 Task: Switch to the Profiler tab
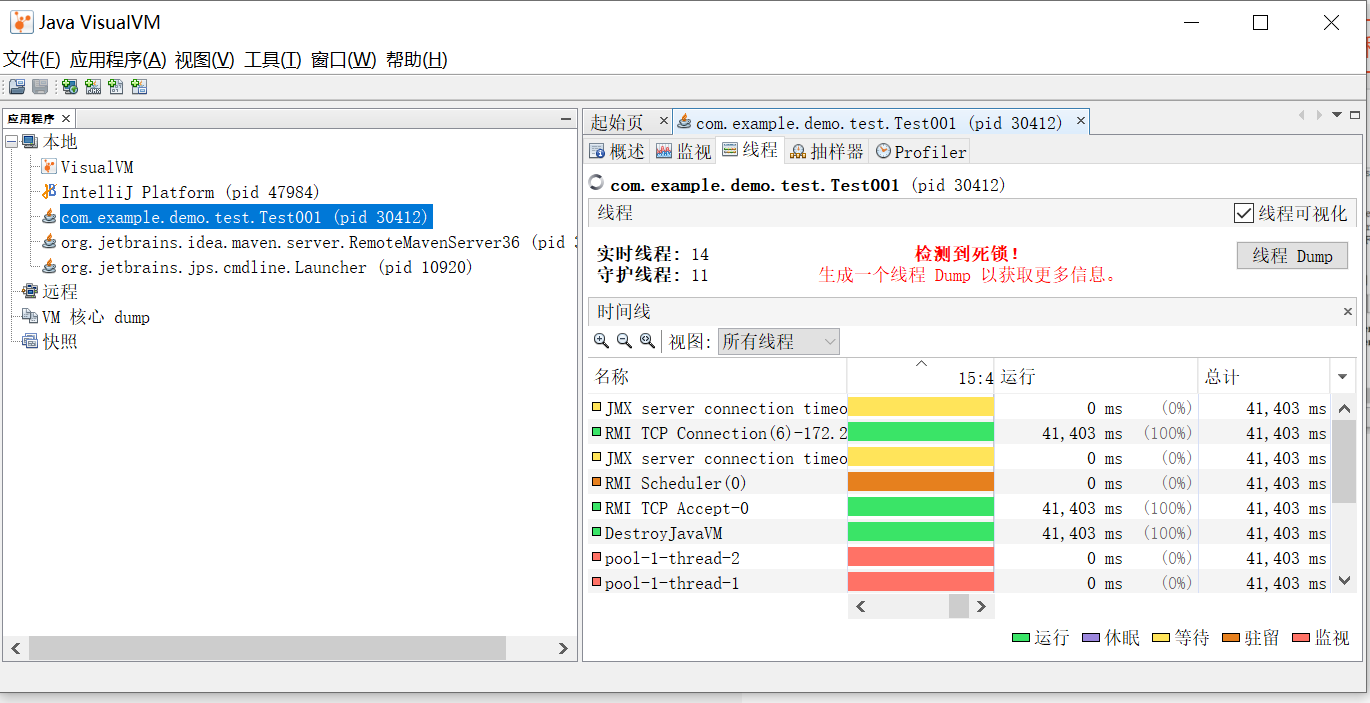click(x=920, y=151)
